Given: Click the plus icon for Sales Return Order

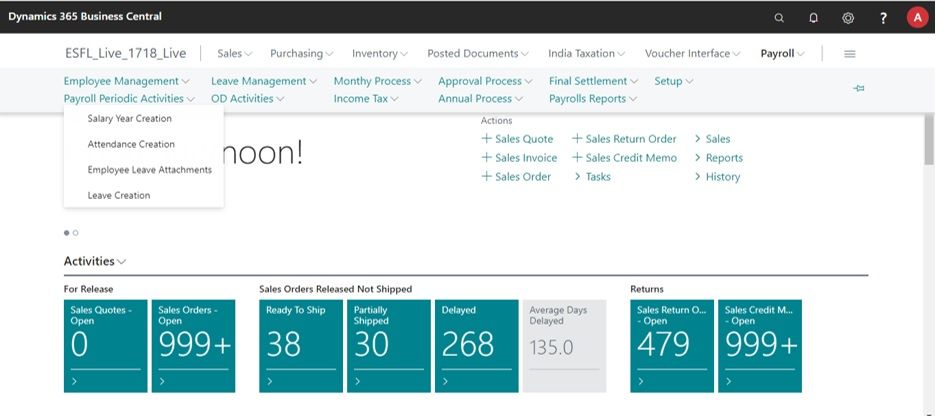Looking at the screenshot, I should [x=577, y=139].
